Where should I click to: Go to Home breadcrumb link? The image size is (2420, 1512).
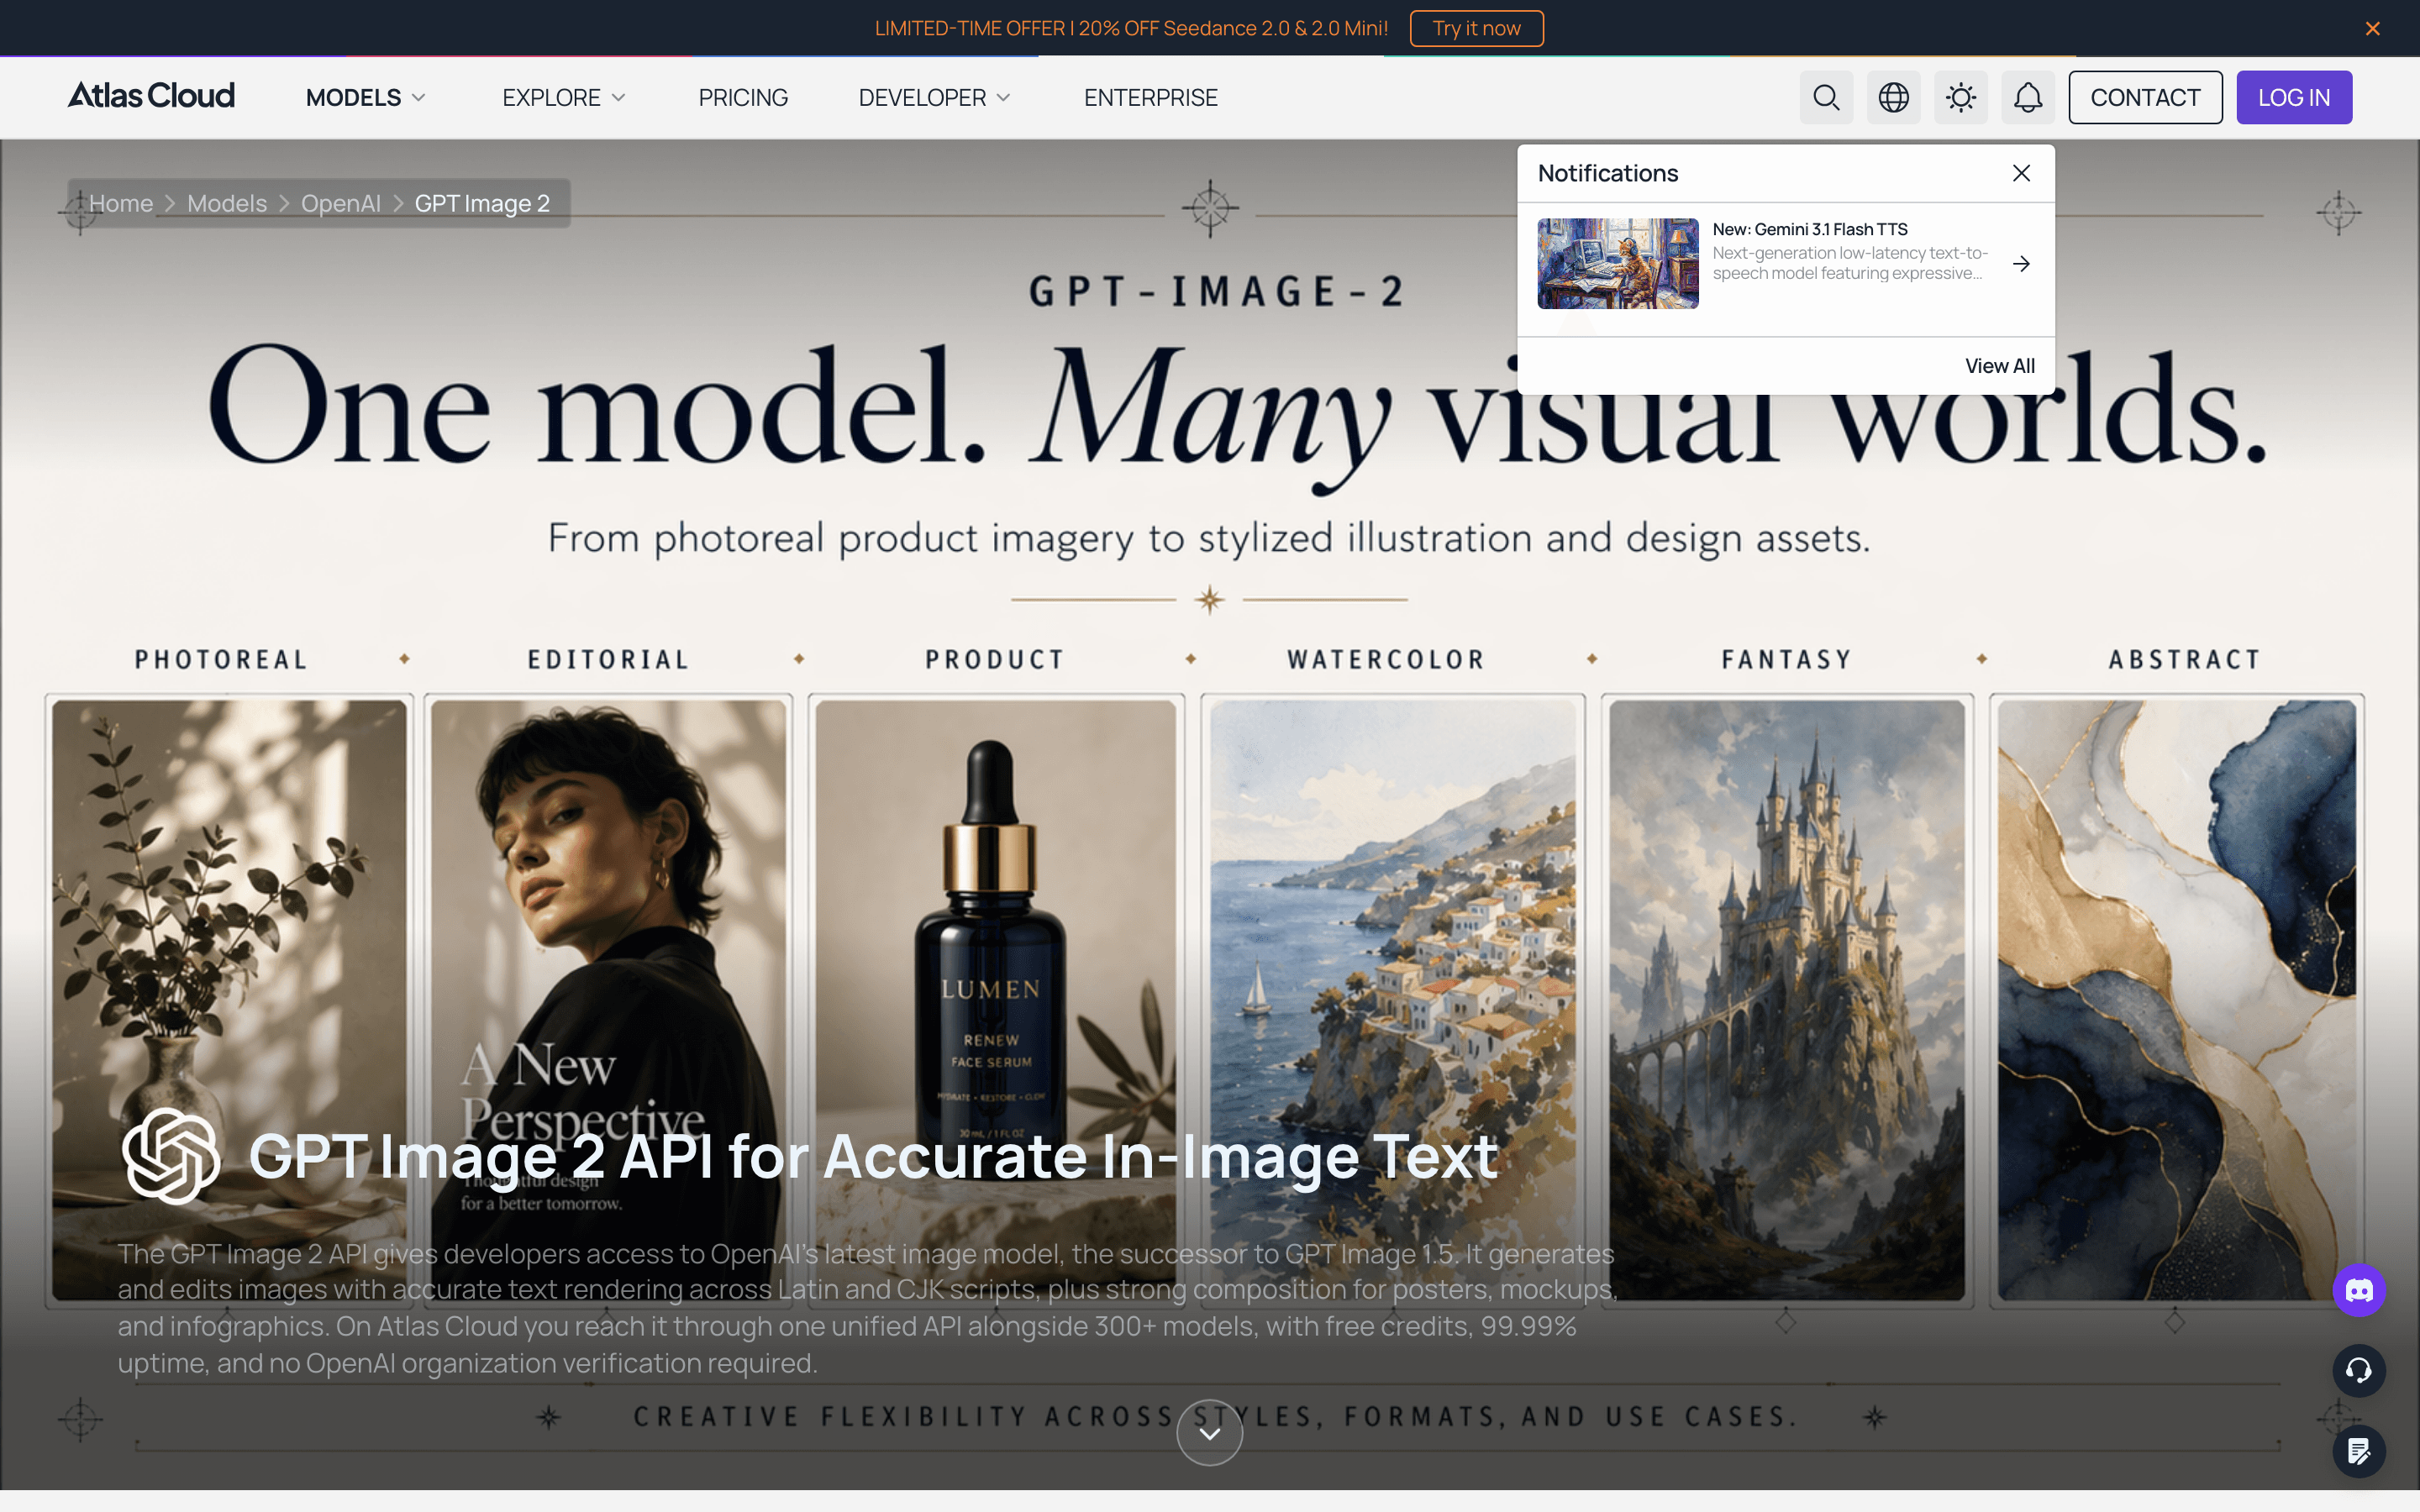tap(121, 203)
